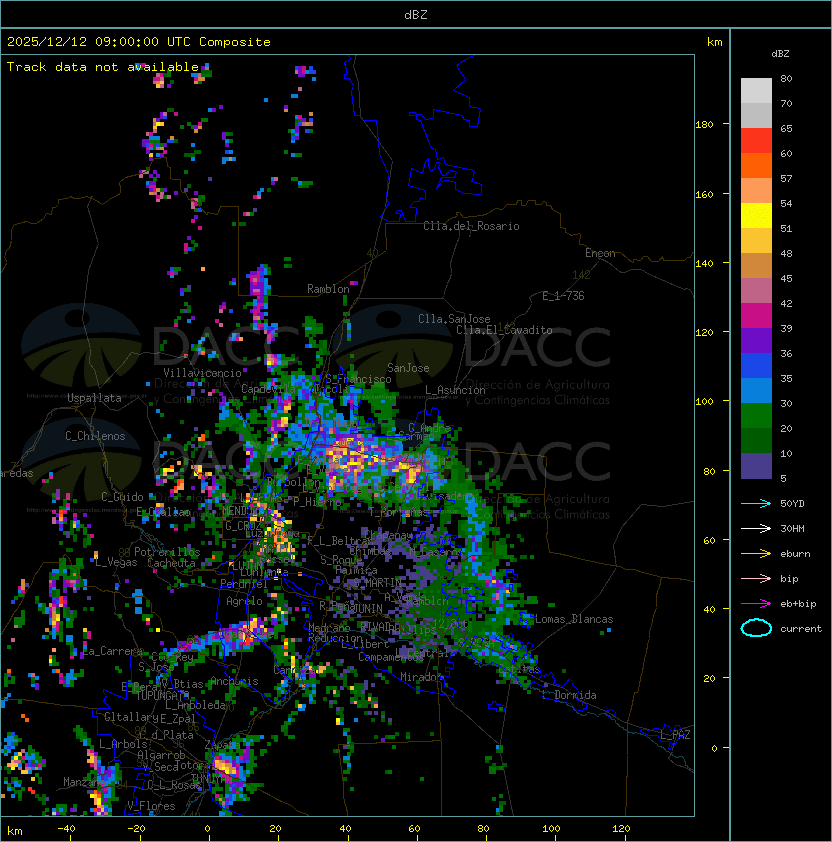This screenshot has width=832, height=842.
Task: Click the pink bip arrow in legend
Action: coord(756,578)
